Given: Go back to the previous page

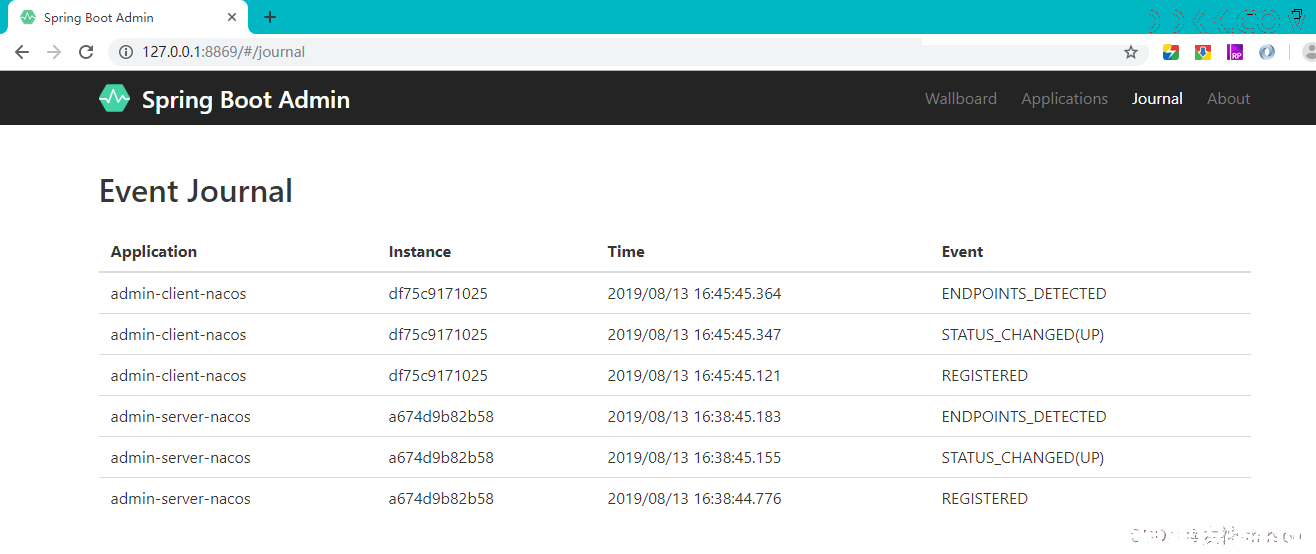Looking at the screenshot, I should (22, 52).
